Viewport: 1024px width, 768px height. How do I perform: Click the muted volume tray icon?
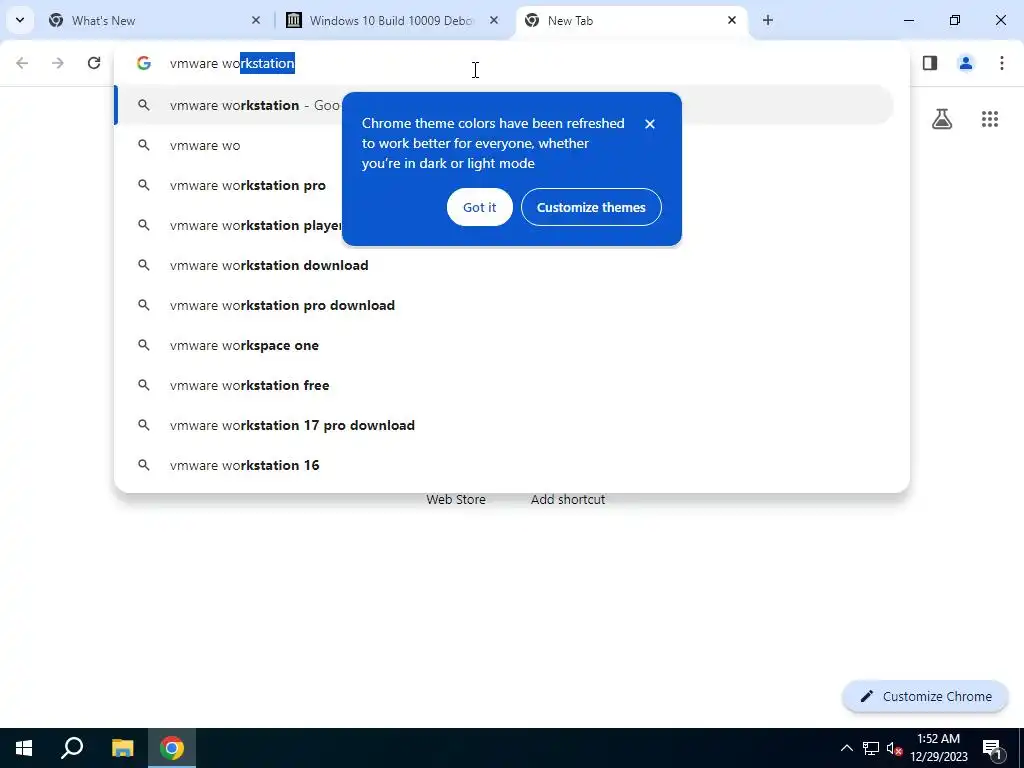(x=894, y=748)
